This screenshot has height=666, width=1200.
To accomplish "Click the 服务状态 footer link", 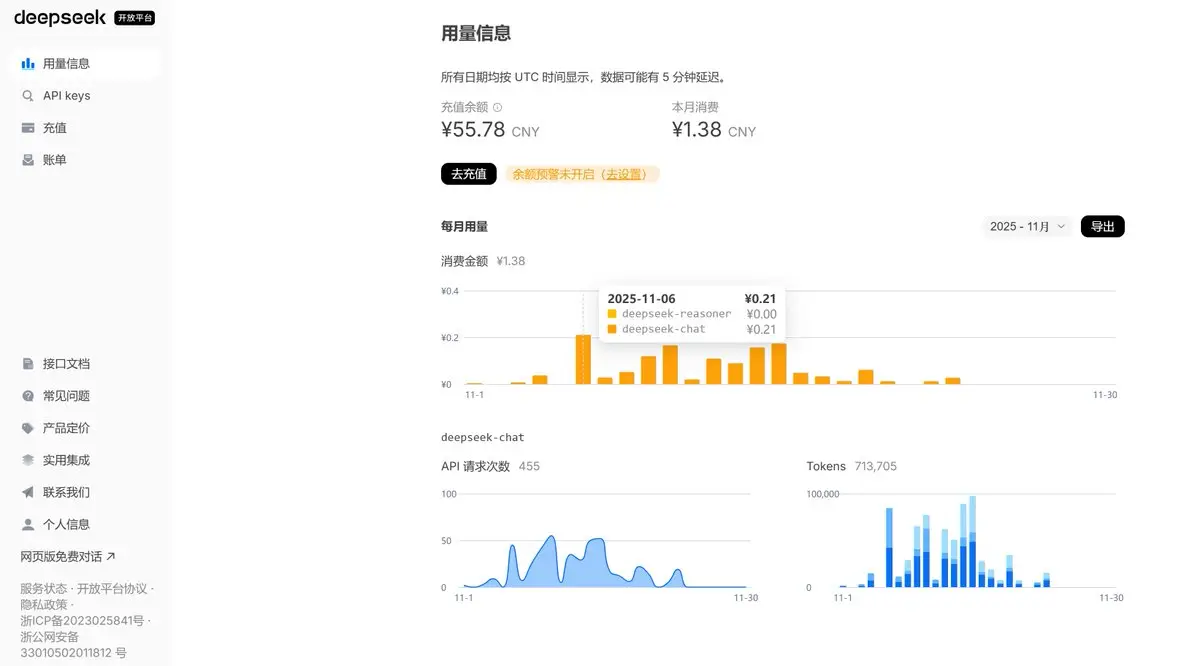I will coord(44,588).
